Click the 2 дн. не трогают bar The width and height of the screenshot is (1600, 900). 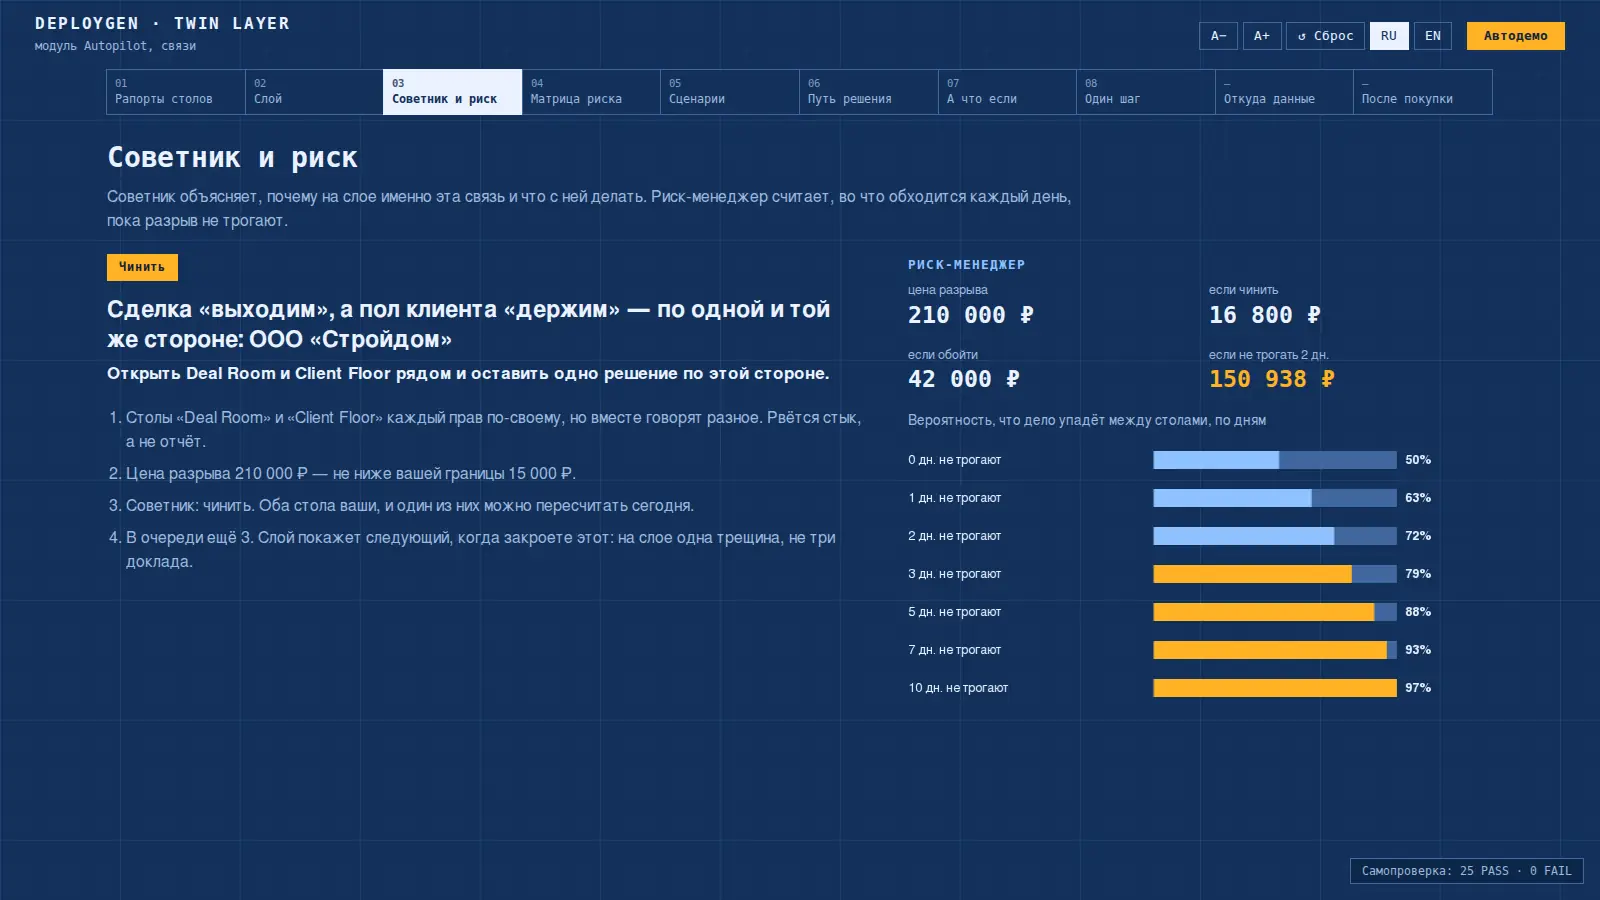point(1275,536)
